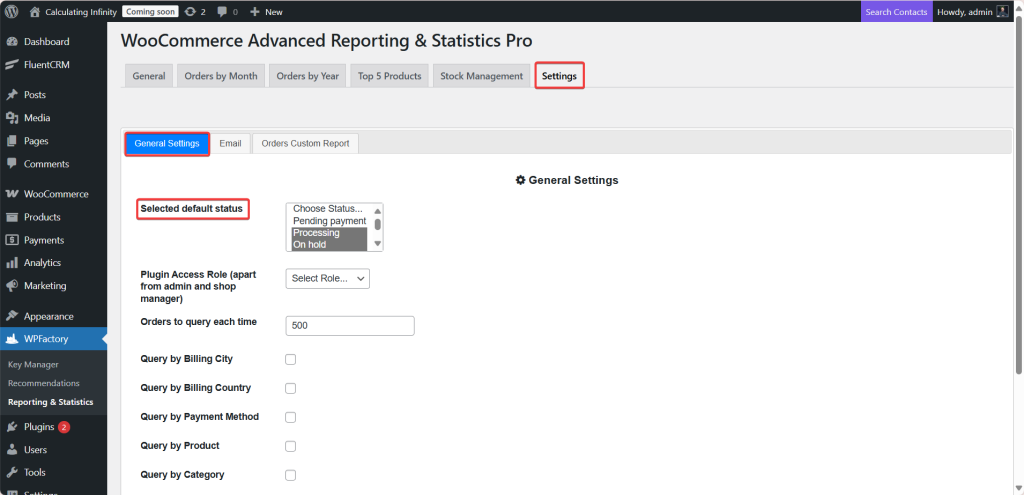Image resolution: width=1024 pixels, height=495 pixels.
Task: Click the Appearance brush icon
Action: coord(12,316)
